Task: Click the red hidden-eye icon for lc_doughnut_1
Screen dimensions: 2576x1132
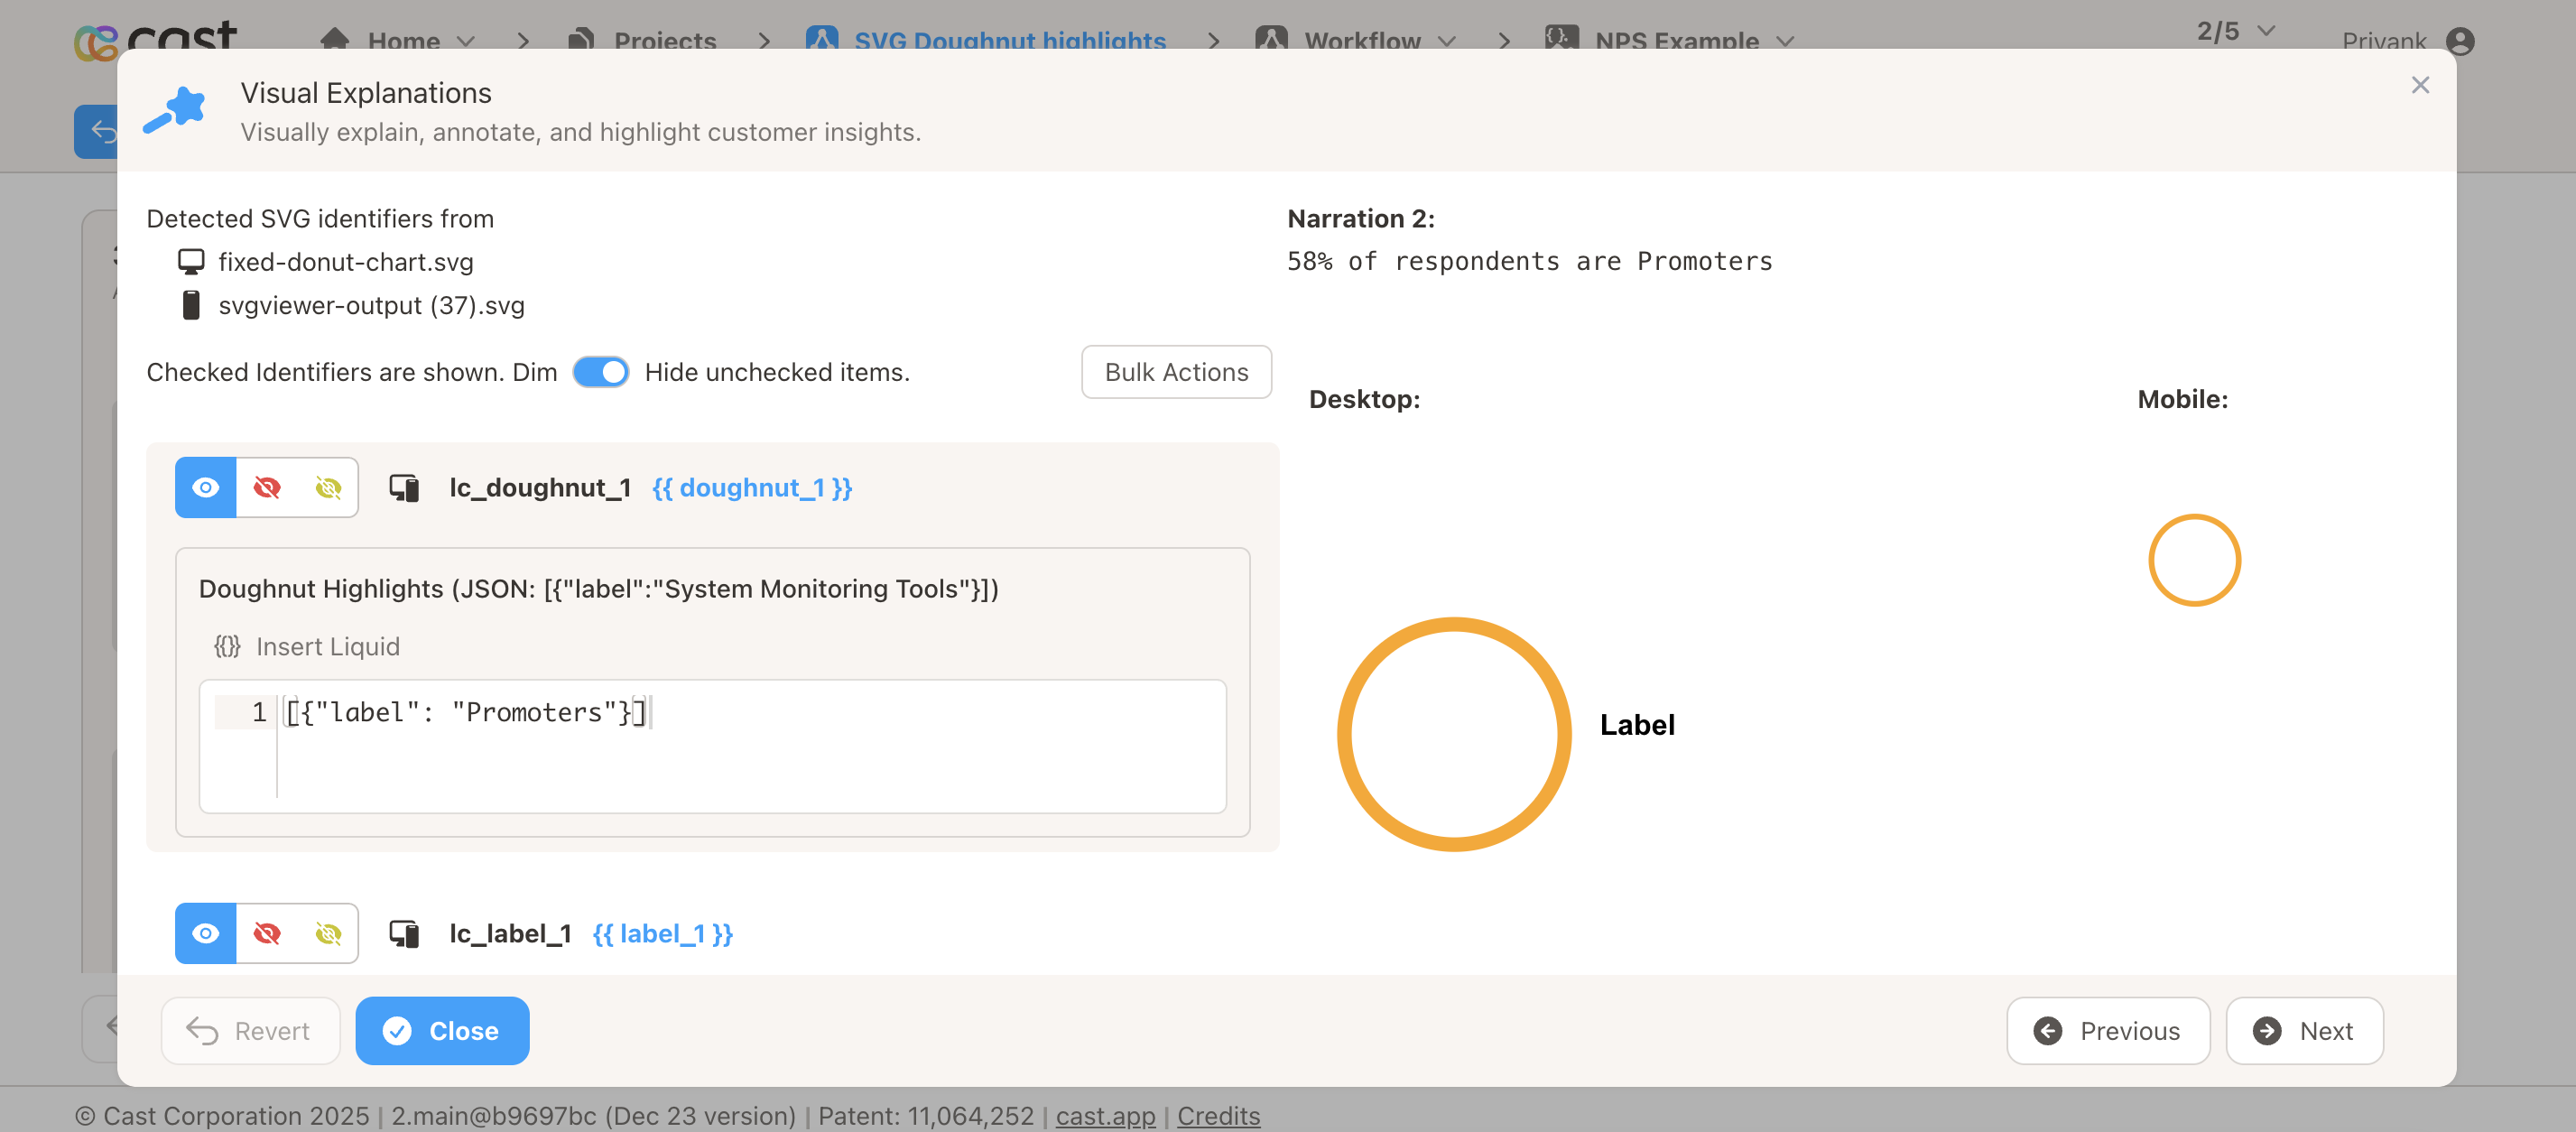Action: tap(267, 487)
